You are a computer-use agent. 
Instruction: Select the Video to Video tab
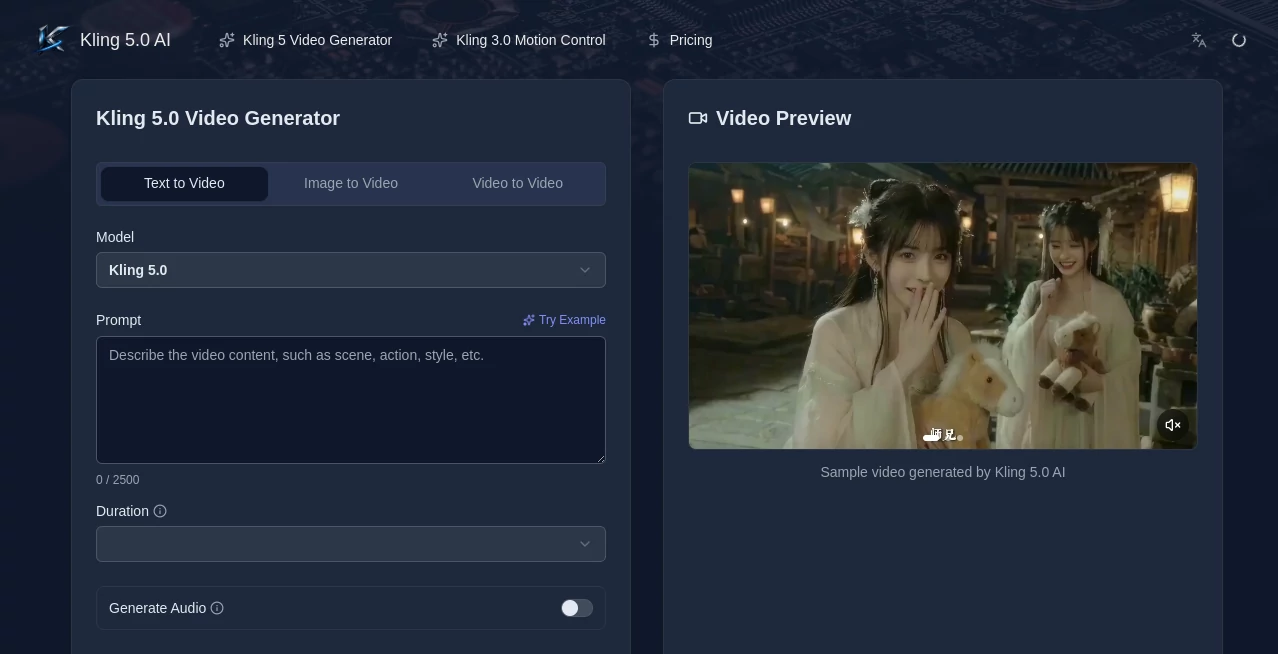click(x=517, y=183)
